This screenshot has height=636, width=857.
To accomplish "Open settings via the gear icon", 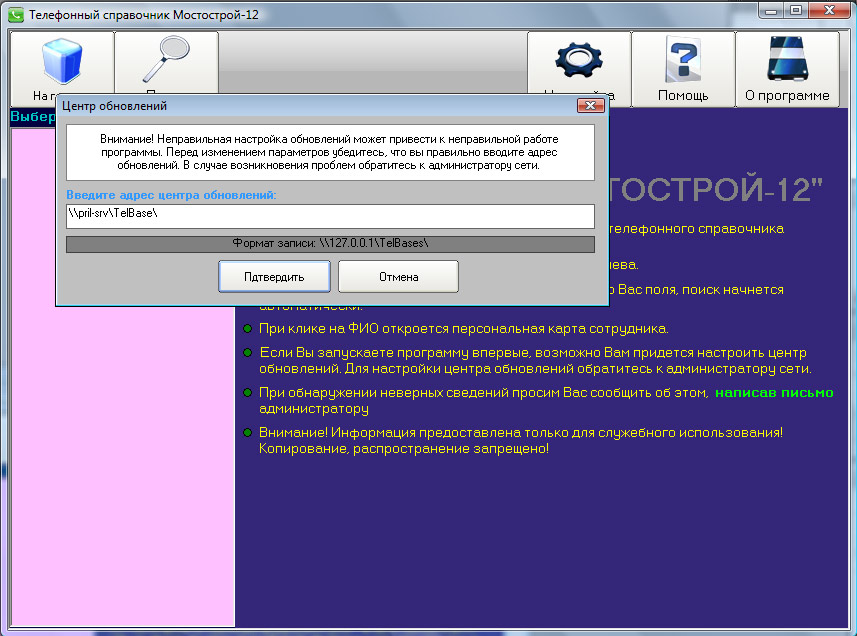I will tap(579, 59).
